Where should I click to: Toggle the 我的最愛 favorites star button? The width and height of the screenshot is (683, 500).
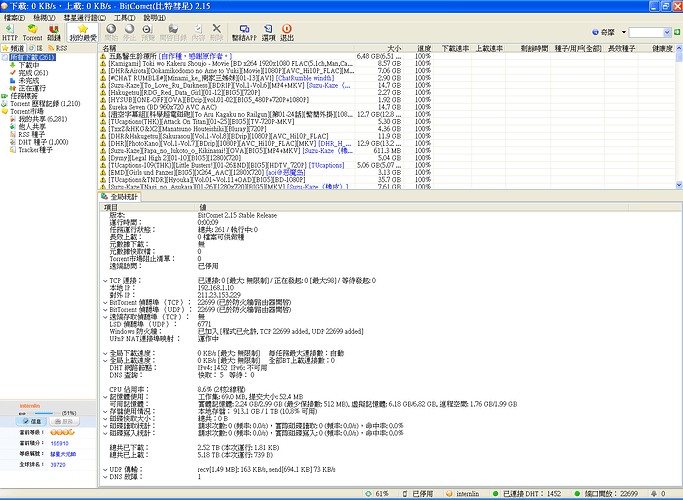pyautogui.click(x=83, y=33)
